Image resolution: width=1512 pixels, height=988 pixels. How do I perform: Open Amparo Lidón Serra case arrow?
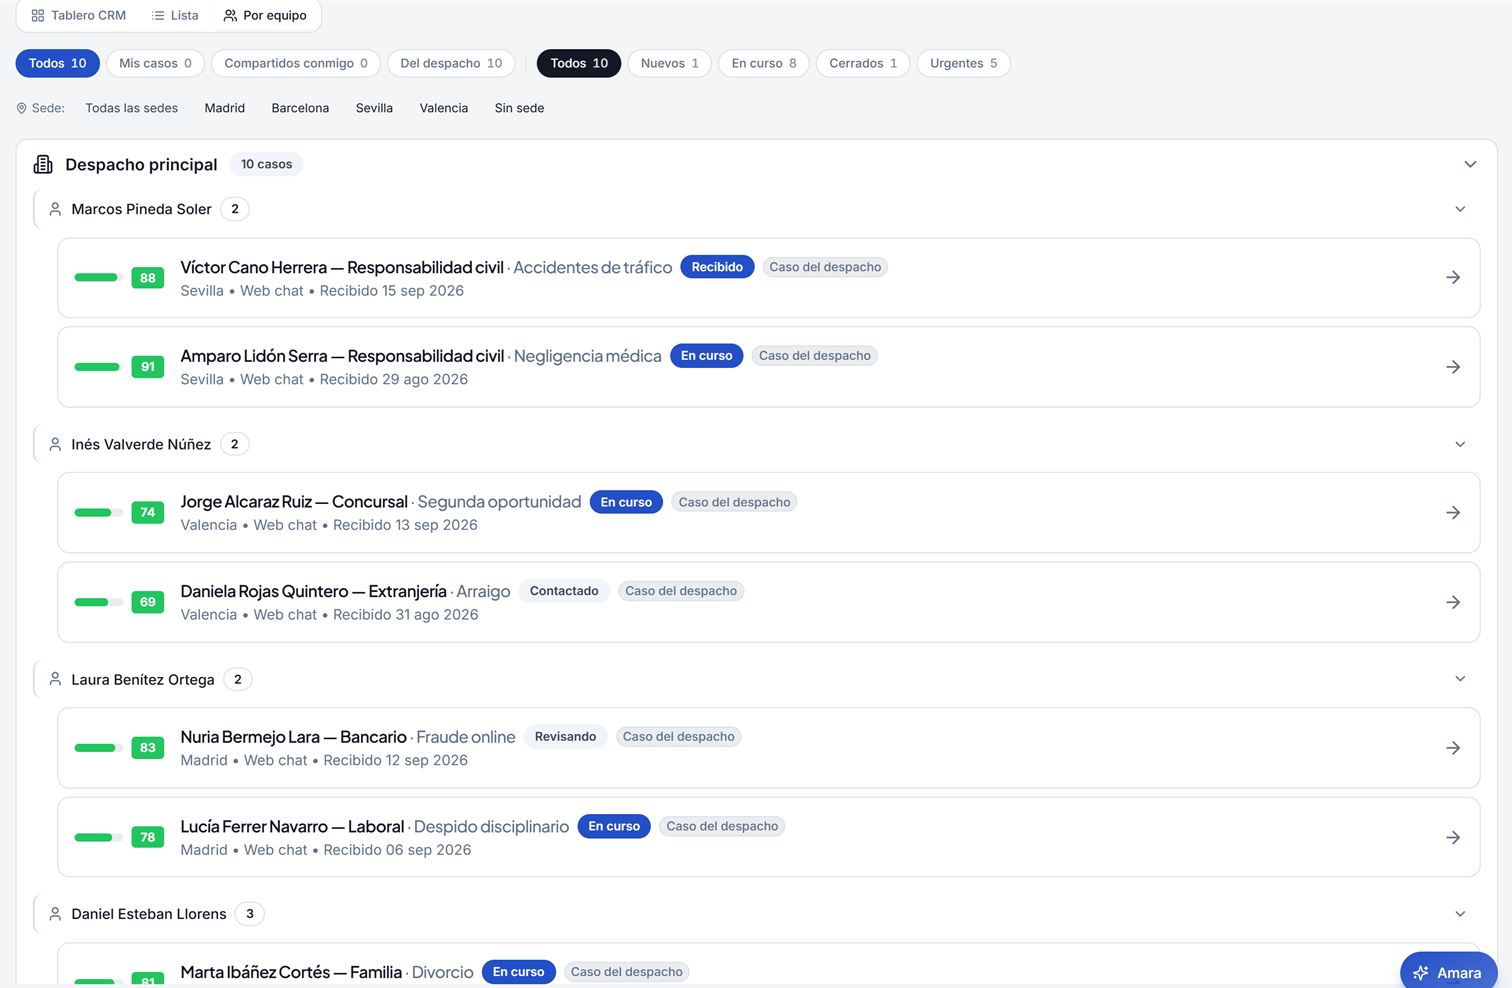point(1453,367)
